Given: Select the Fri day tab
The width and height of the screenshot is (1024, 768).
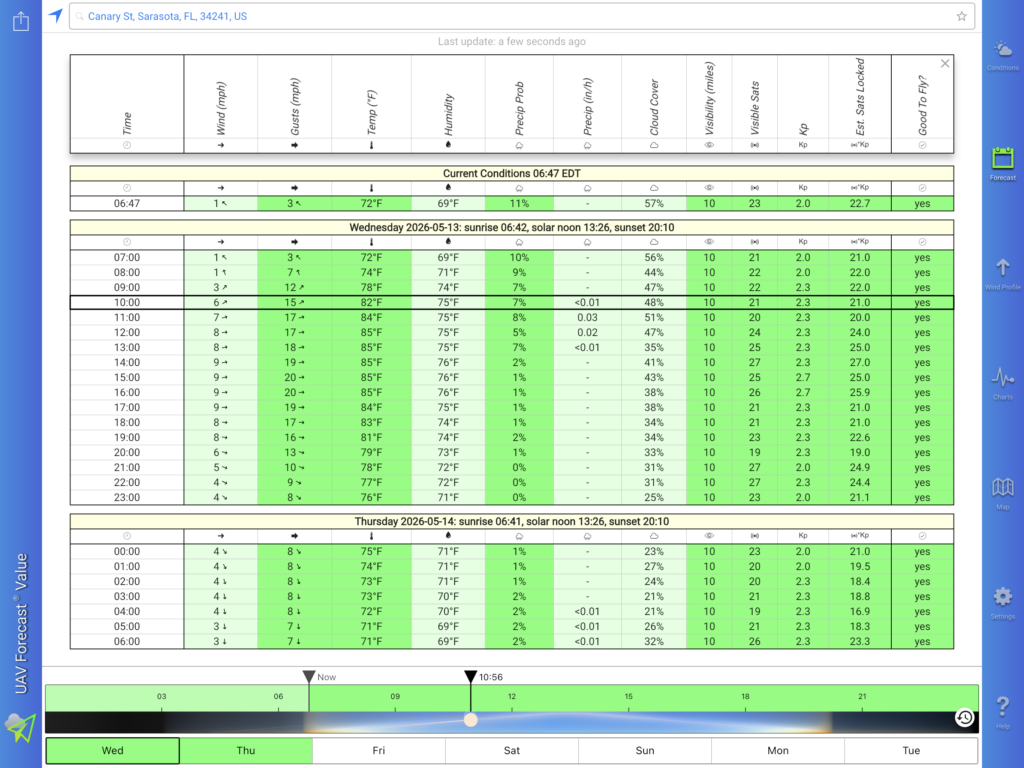Looking at the screenshot, I should click(x=379, y=750).
